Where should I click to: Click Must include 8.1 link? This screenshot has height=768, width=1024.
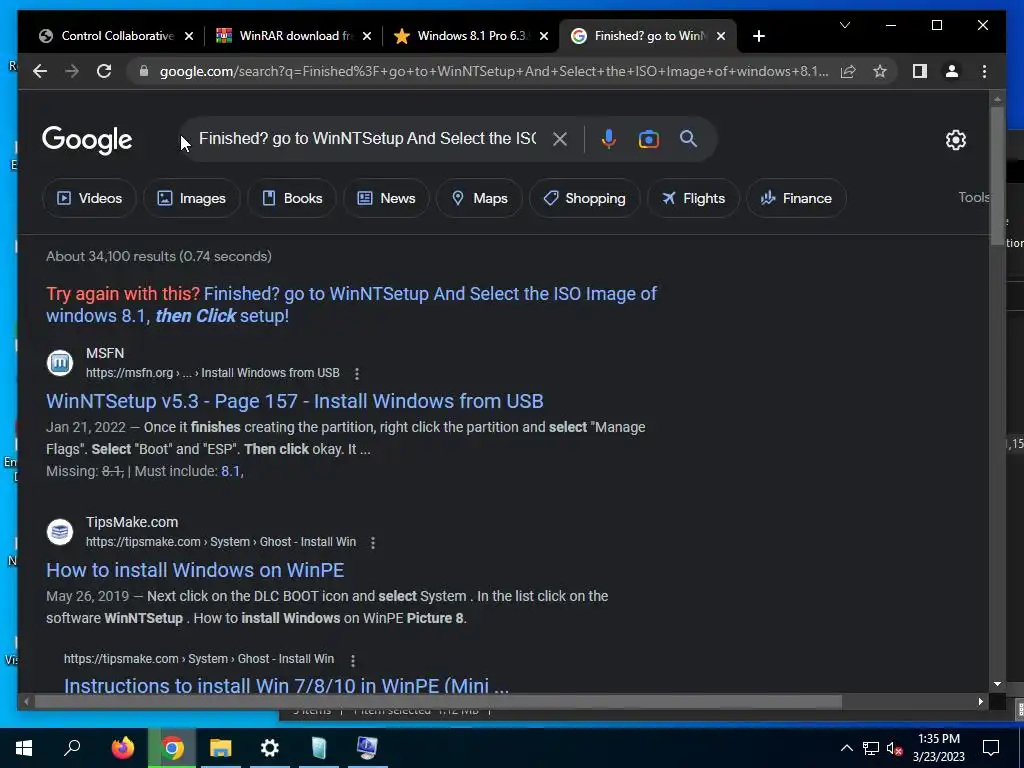231,471
